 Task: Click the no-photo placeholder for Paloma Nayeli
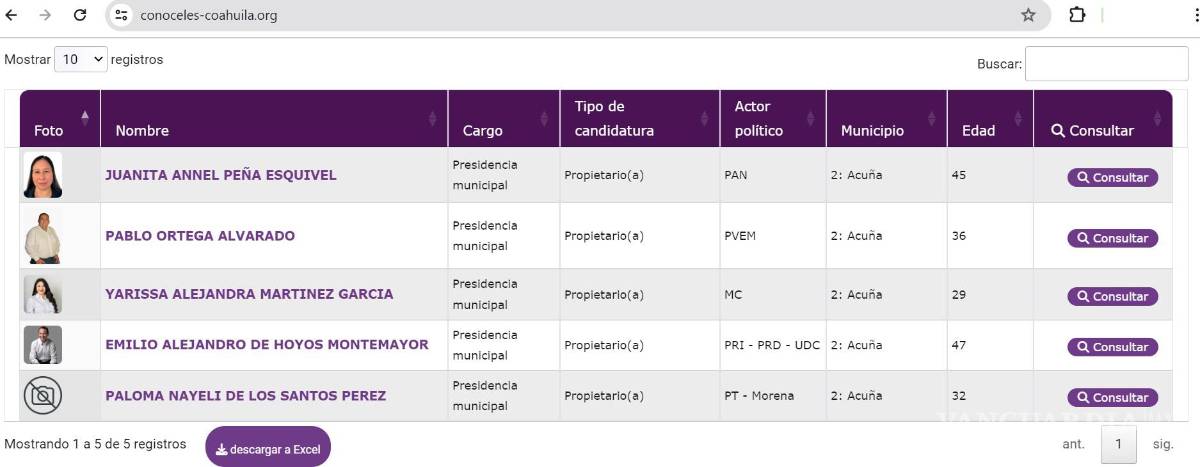43,396
